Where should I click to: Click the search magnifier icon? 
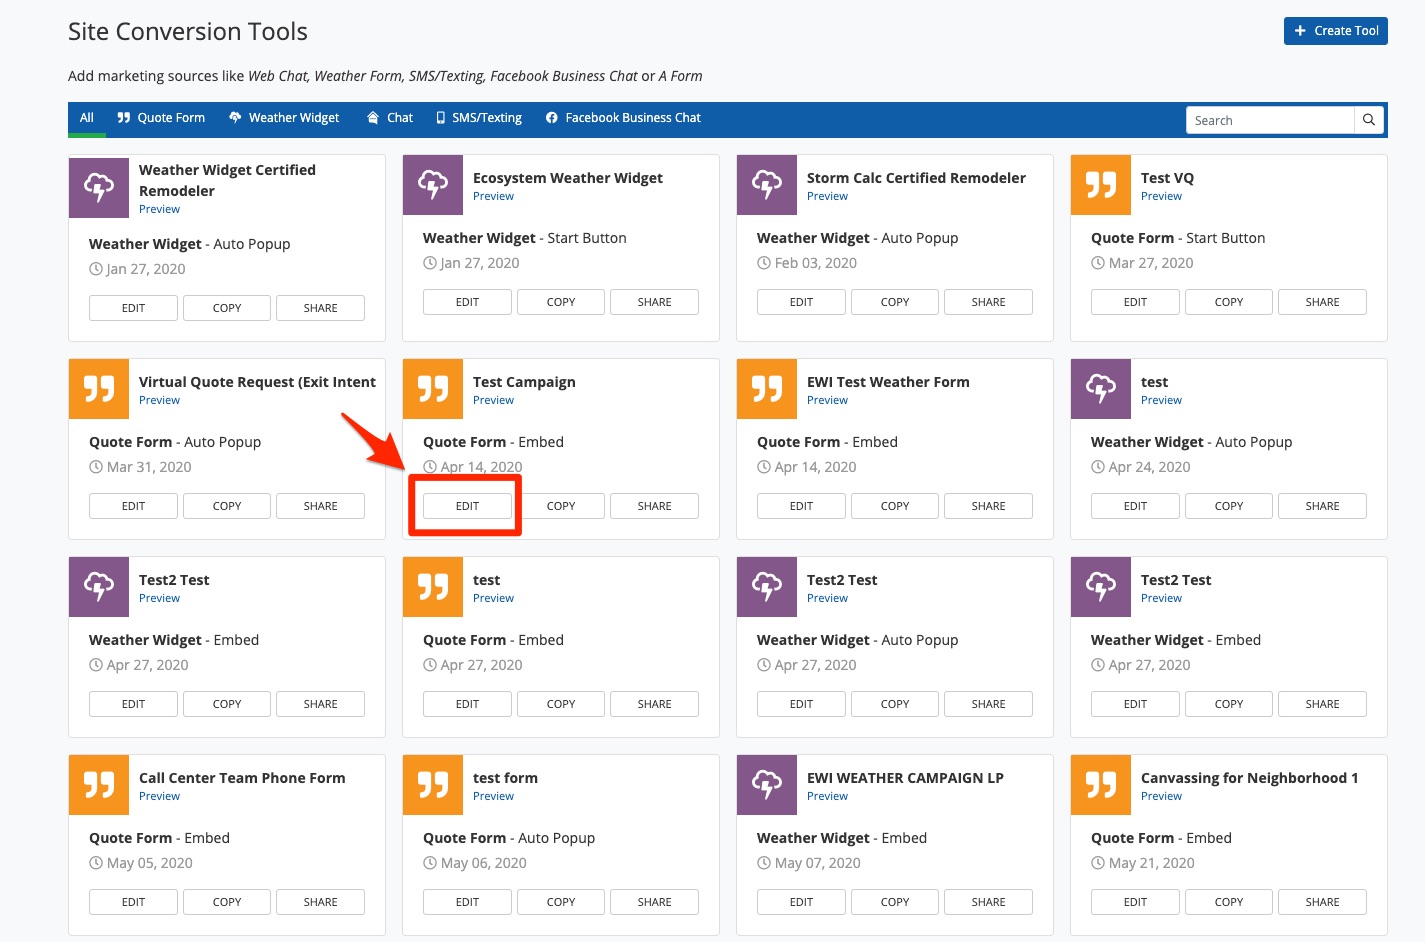point(1369,120)
